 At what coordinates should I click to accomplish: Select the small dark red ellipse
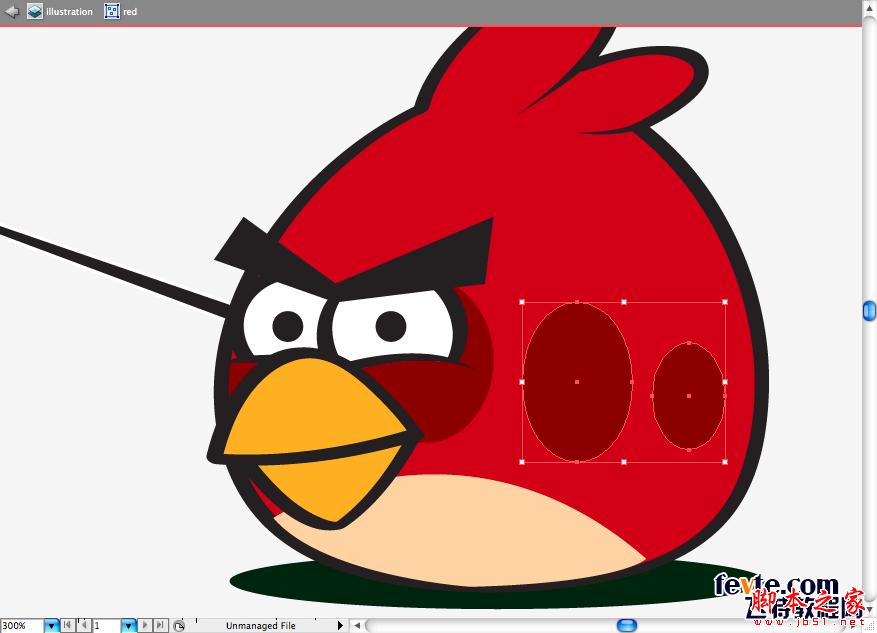(x=689, y=396)
